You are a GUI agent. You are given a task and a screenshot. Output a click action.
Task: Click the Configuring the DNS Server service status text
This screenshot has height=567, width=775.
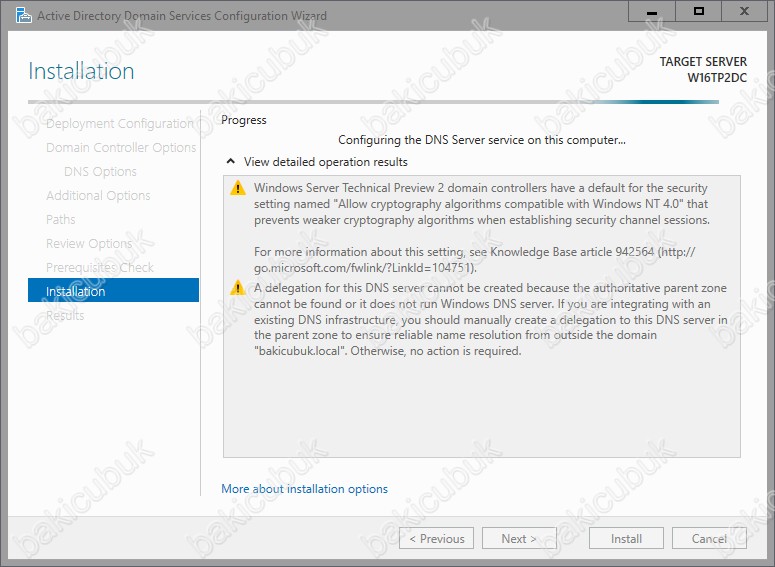(x=482, y=140)
